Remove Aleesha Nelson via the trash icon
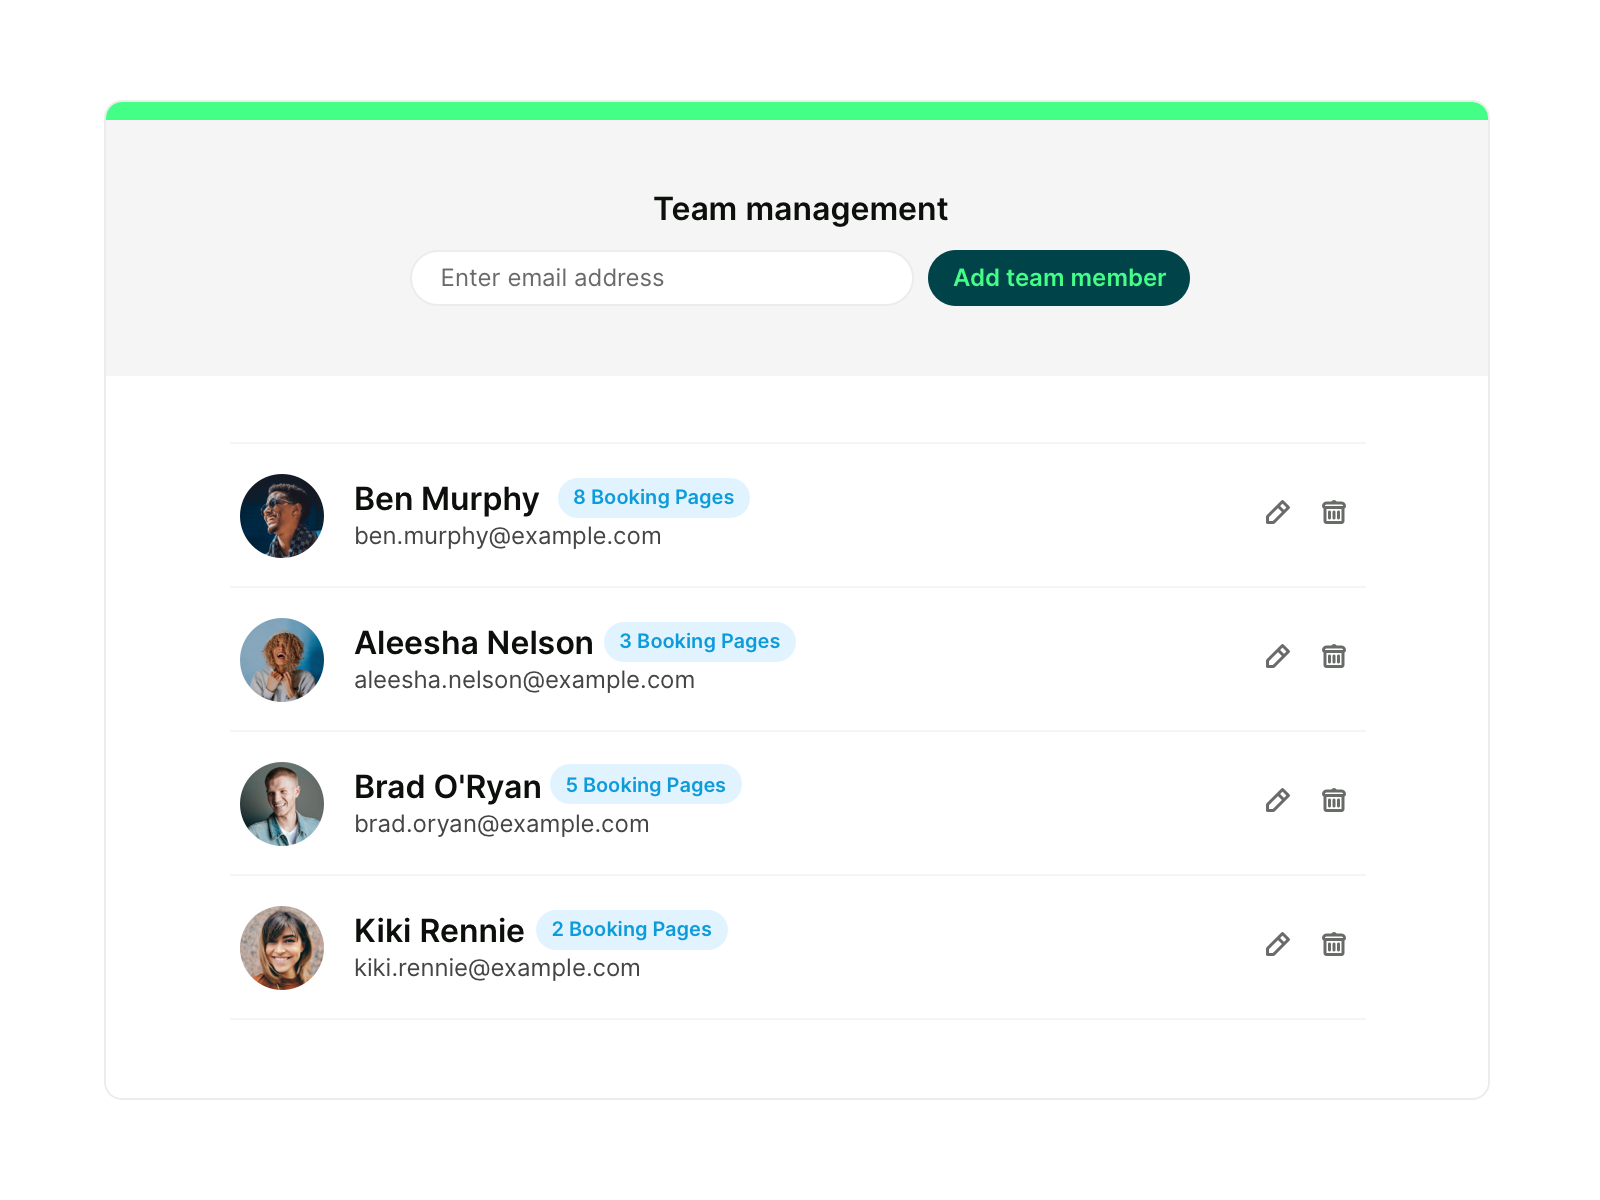 (1334, 656)
